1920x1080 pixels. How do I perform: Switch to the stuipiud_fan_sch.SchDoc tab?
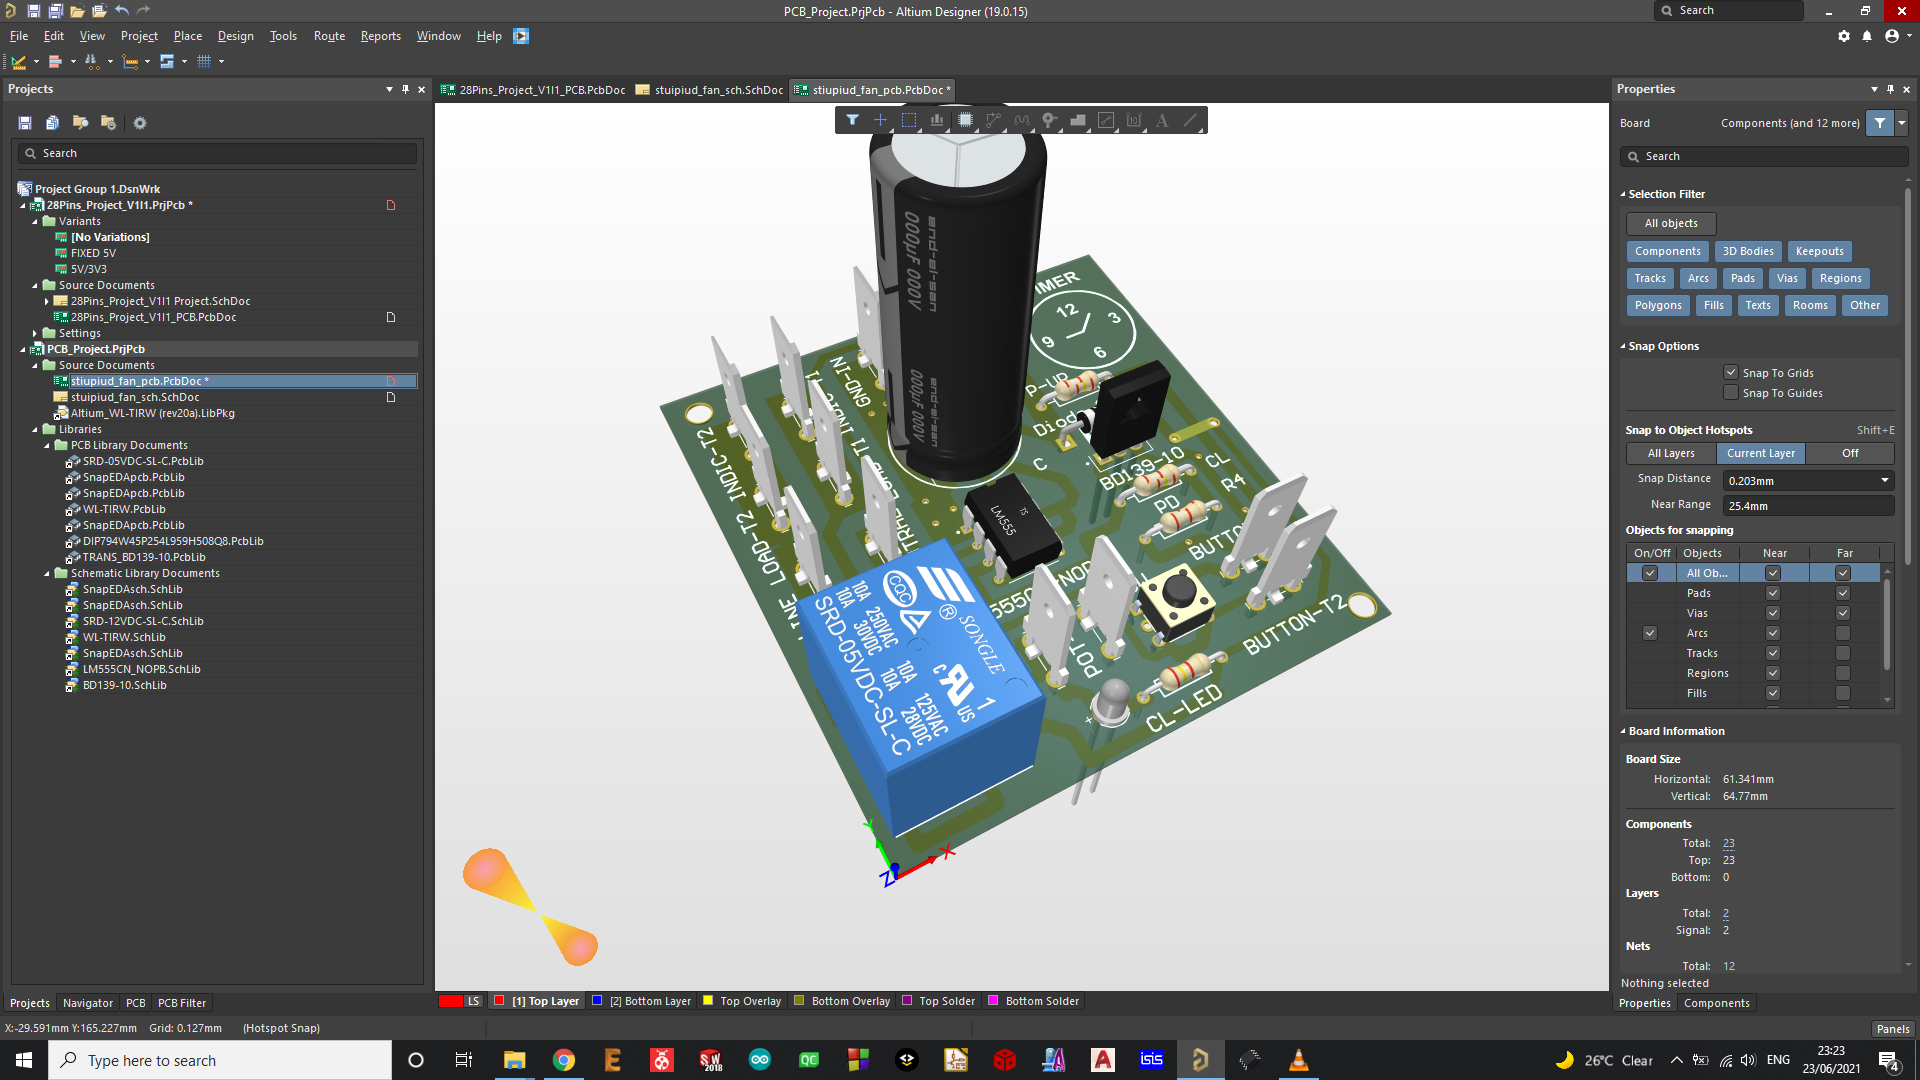(710, 90)
